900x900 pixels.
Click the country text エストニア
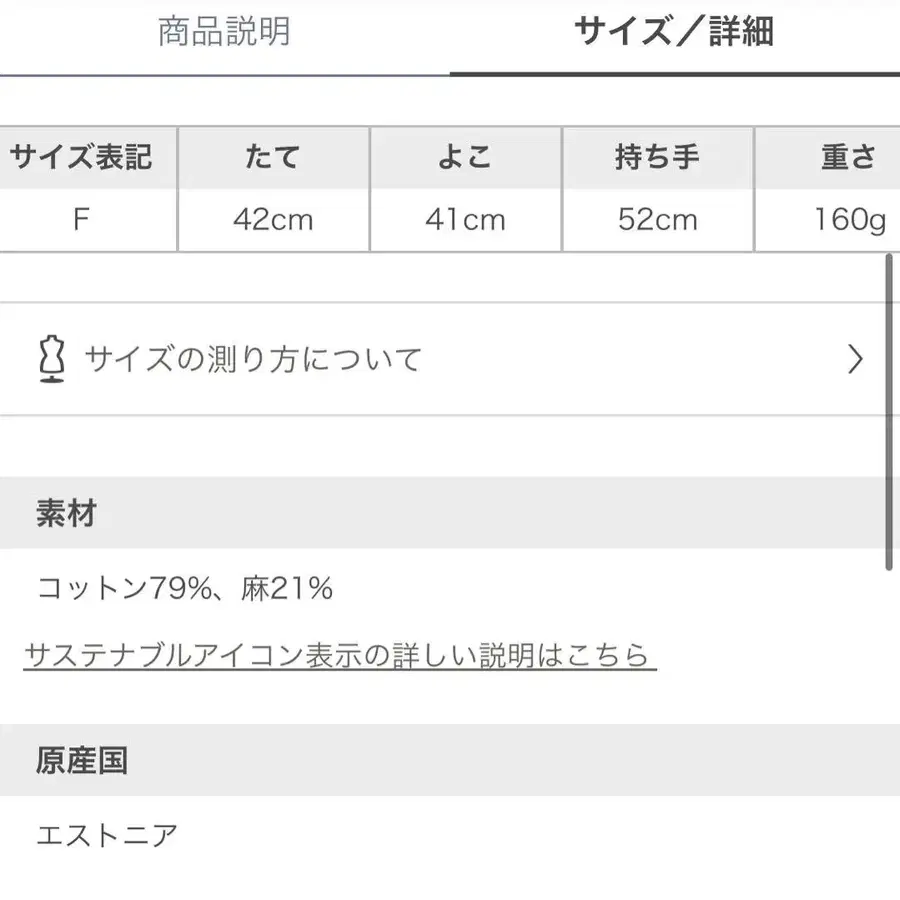[x=104, y=832]
